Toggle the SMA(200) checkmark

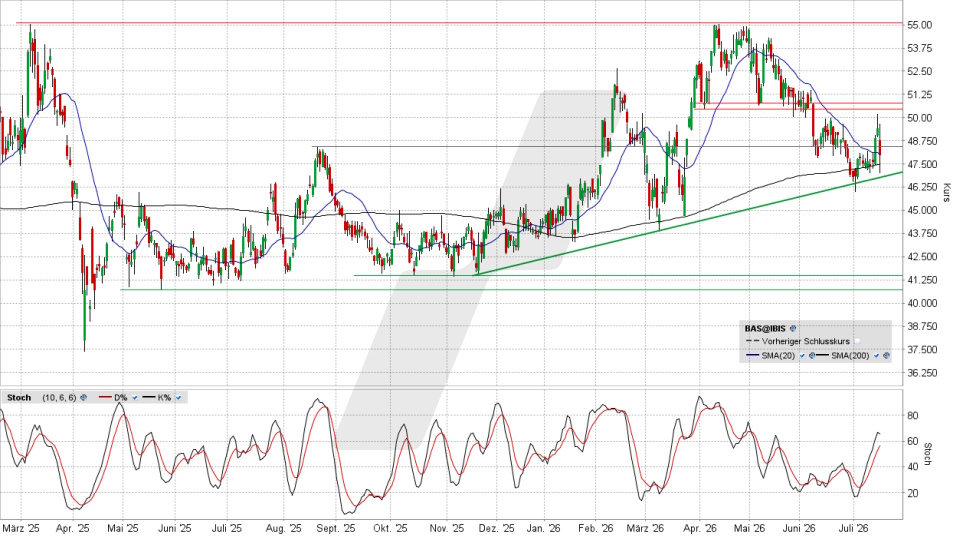click(876, 356)
